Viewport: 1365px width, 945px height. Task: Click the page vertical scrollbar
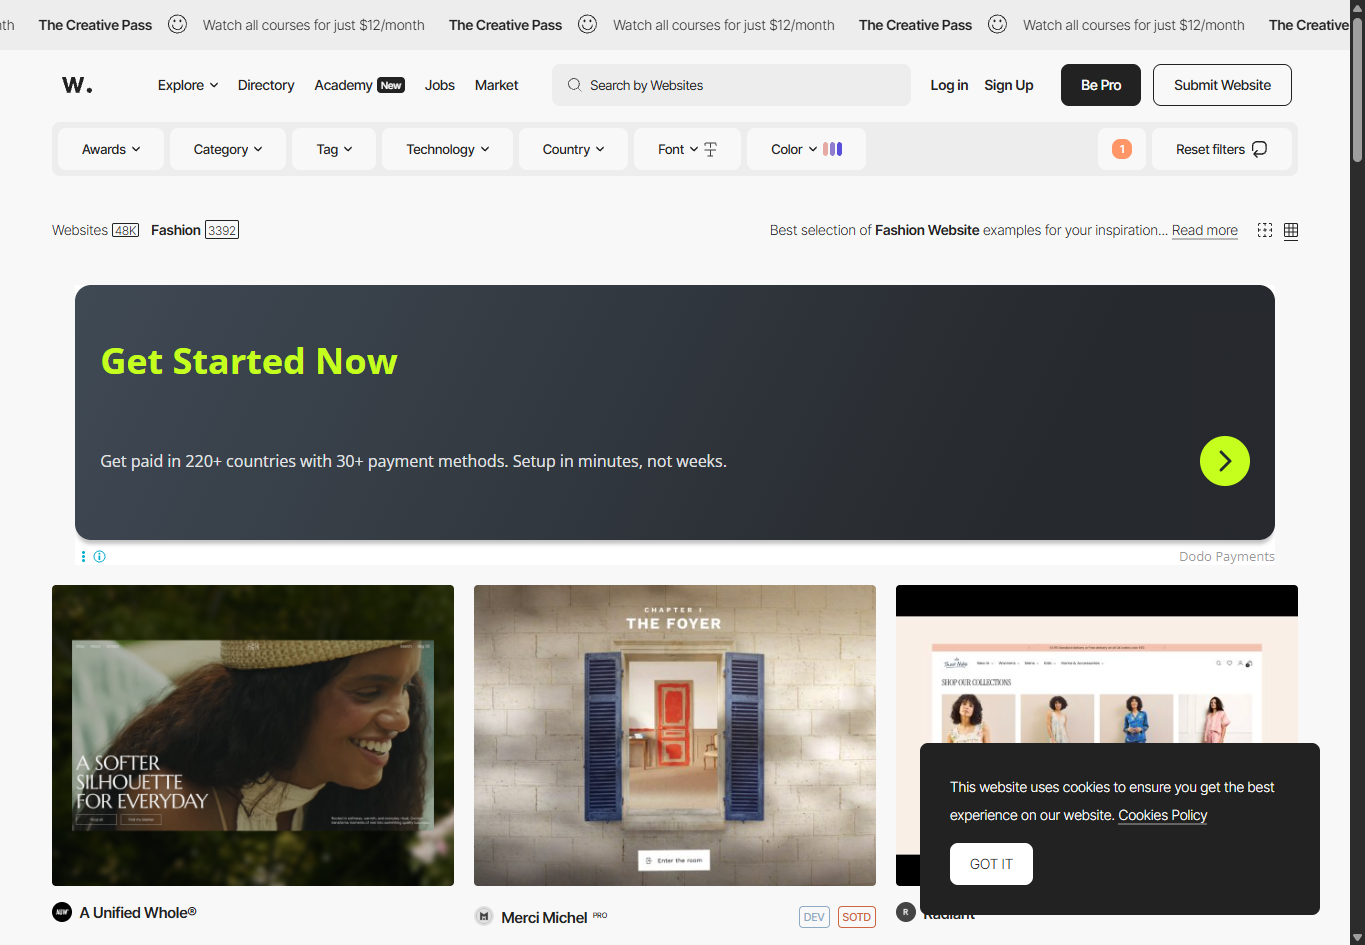1357,90
